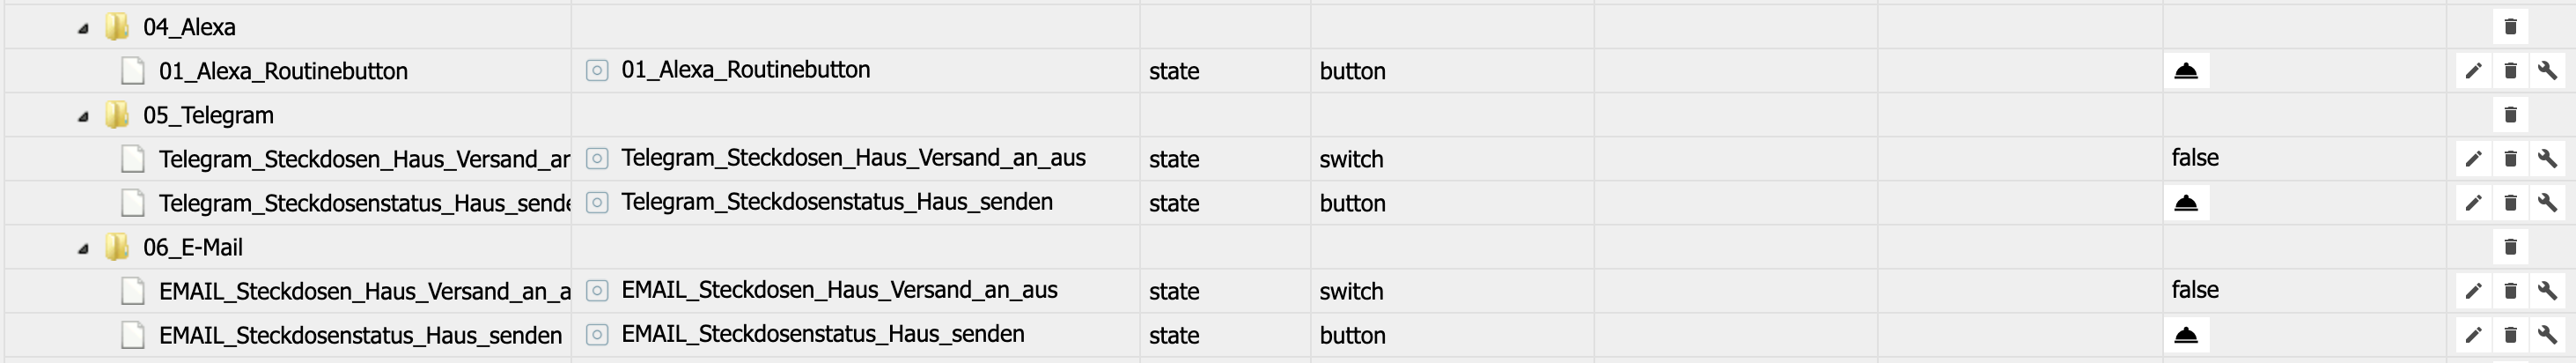Screen dimensions: 2576x363
Task: Delete the 04_Alexa folder using trash icon
Action: point(2510,27)
